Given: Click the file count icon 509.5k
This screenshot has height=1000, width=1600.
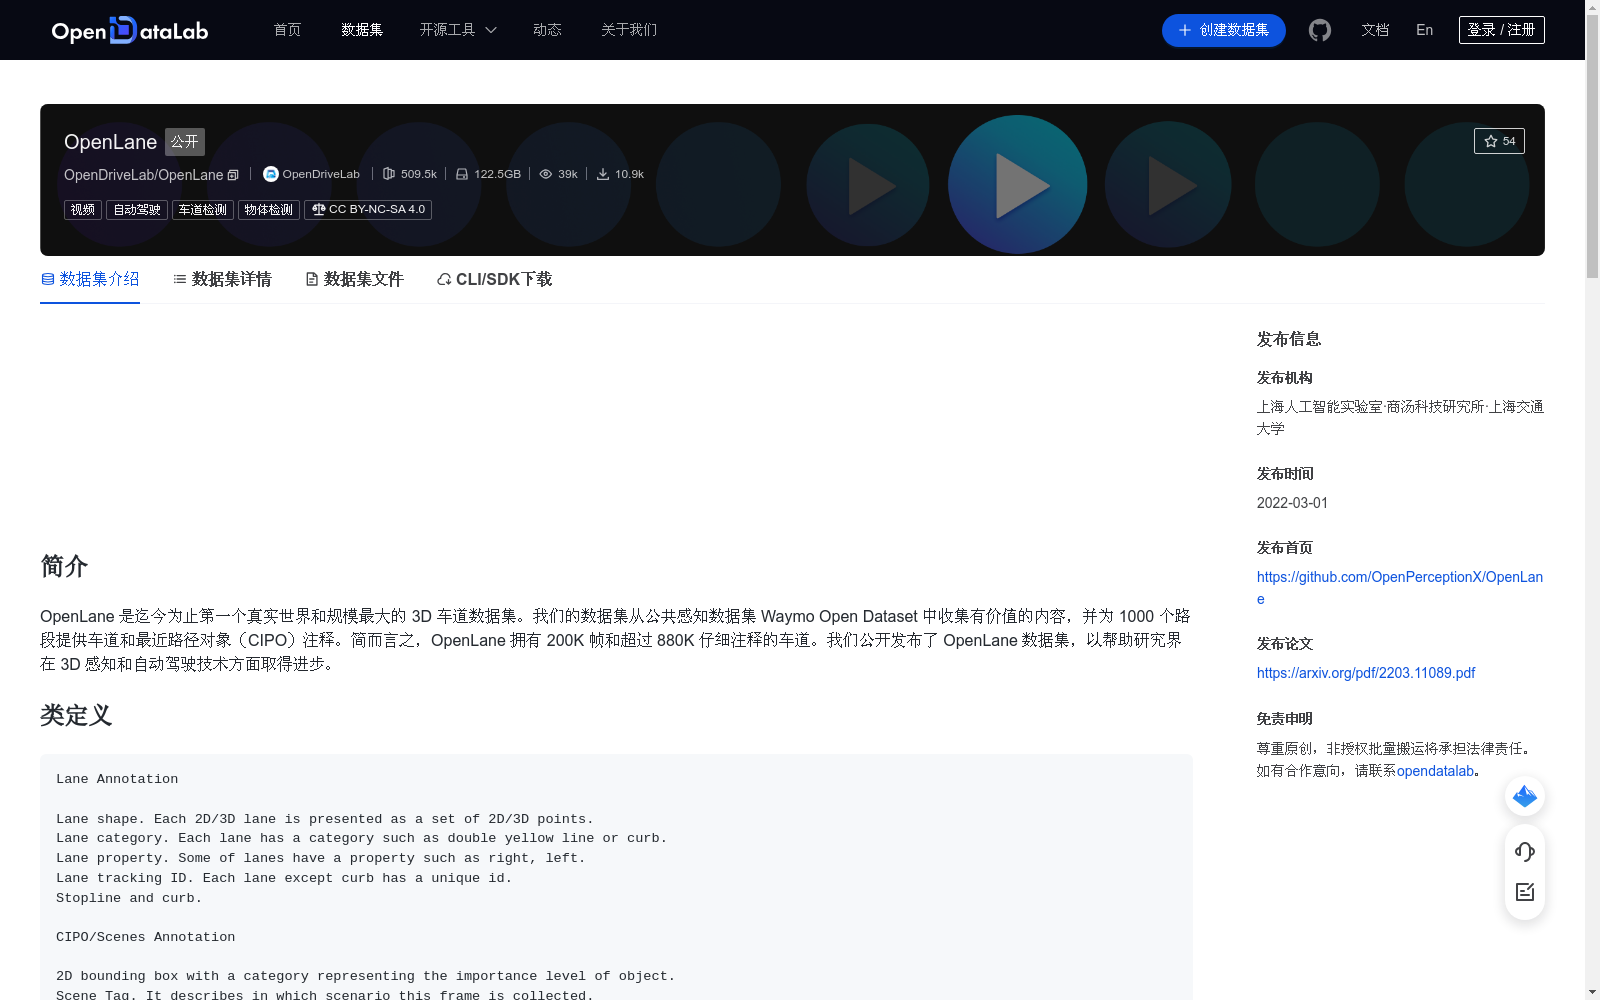Looking at the screenshot, I should click(389, 174).
